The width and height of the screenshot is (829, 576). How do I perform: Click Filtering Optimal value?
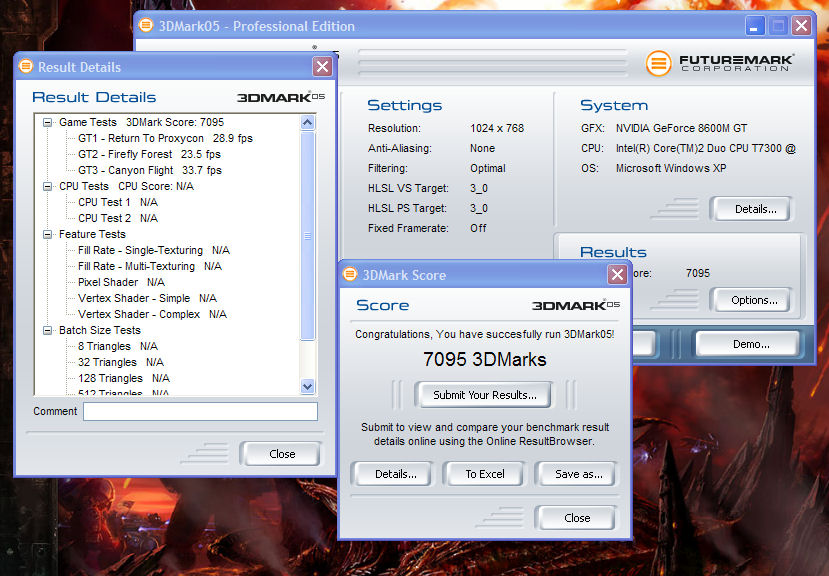(x=487, y=168)
